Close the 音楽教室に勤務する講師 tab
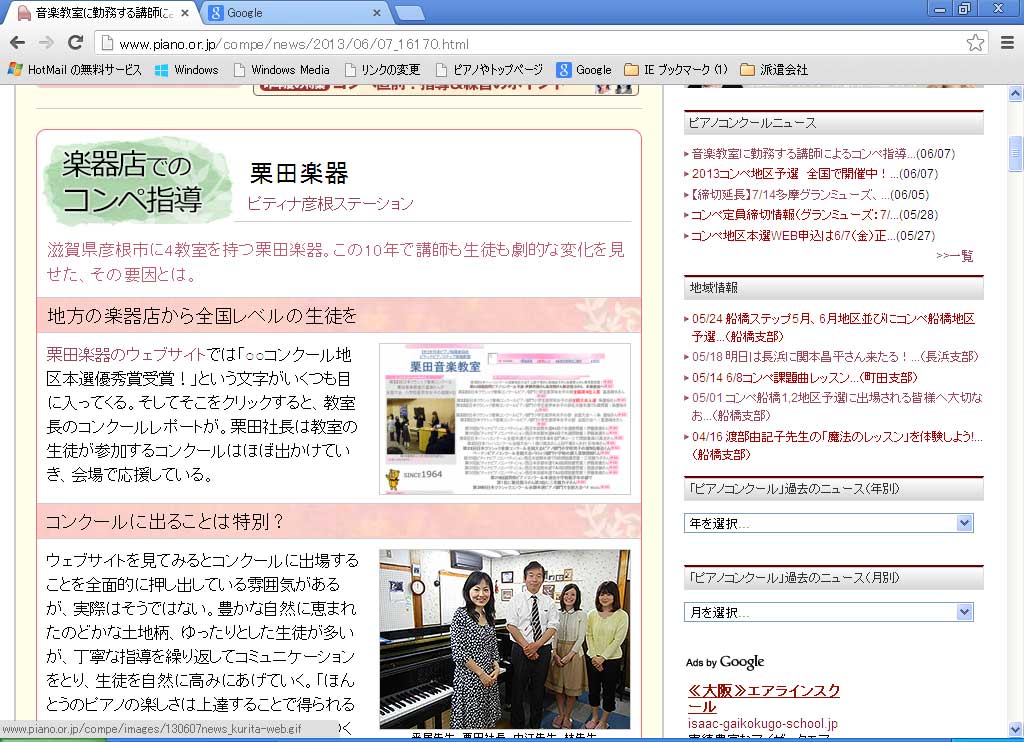This screenshot has height=742, width=1024. tap(185, 13)
